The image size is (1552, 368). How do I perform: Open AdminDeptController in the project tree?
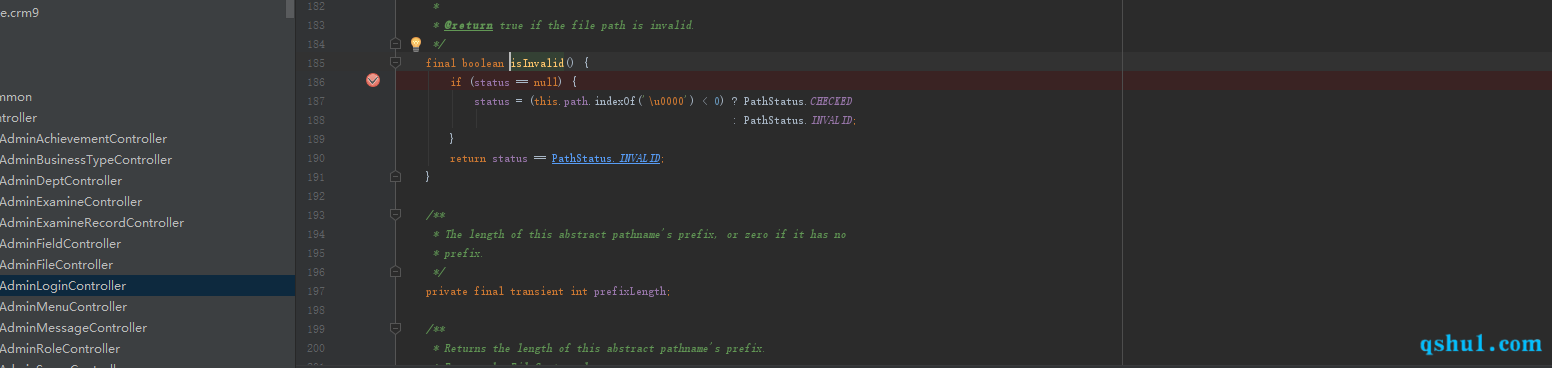tap(61, 181)
